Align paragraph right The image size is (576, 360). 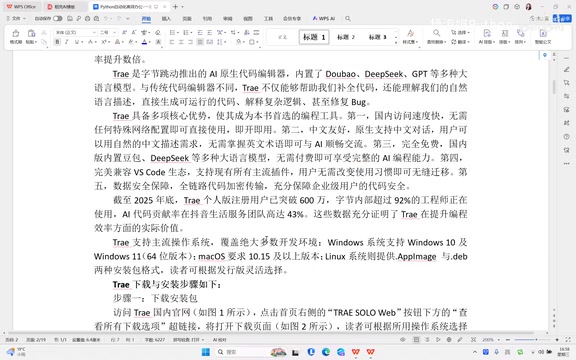(x=190, y=42)
